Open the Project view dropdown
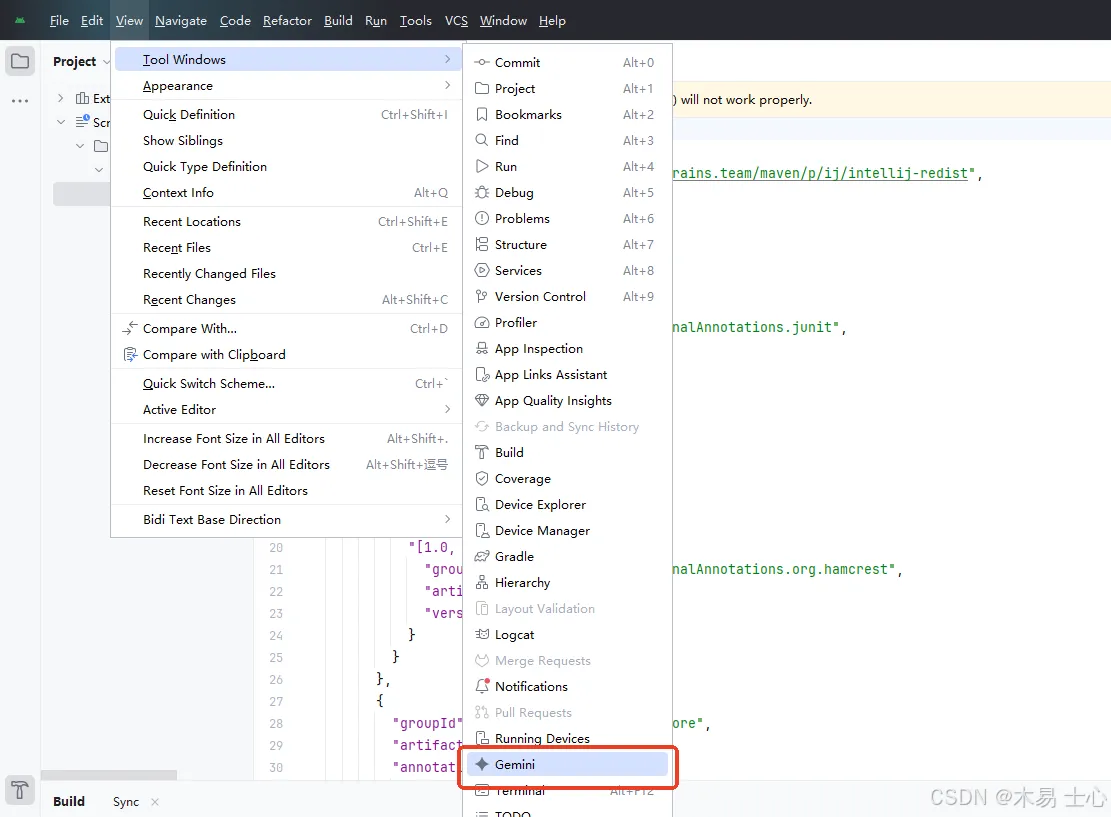Viewport: 1111px width, 817px height. [x=81, y=62]
